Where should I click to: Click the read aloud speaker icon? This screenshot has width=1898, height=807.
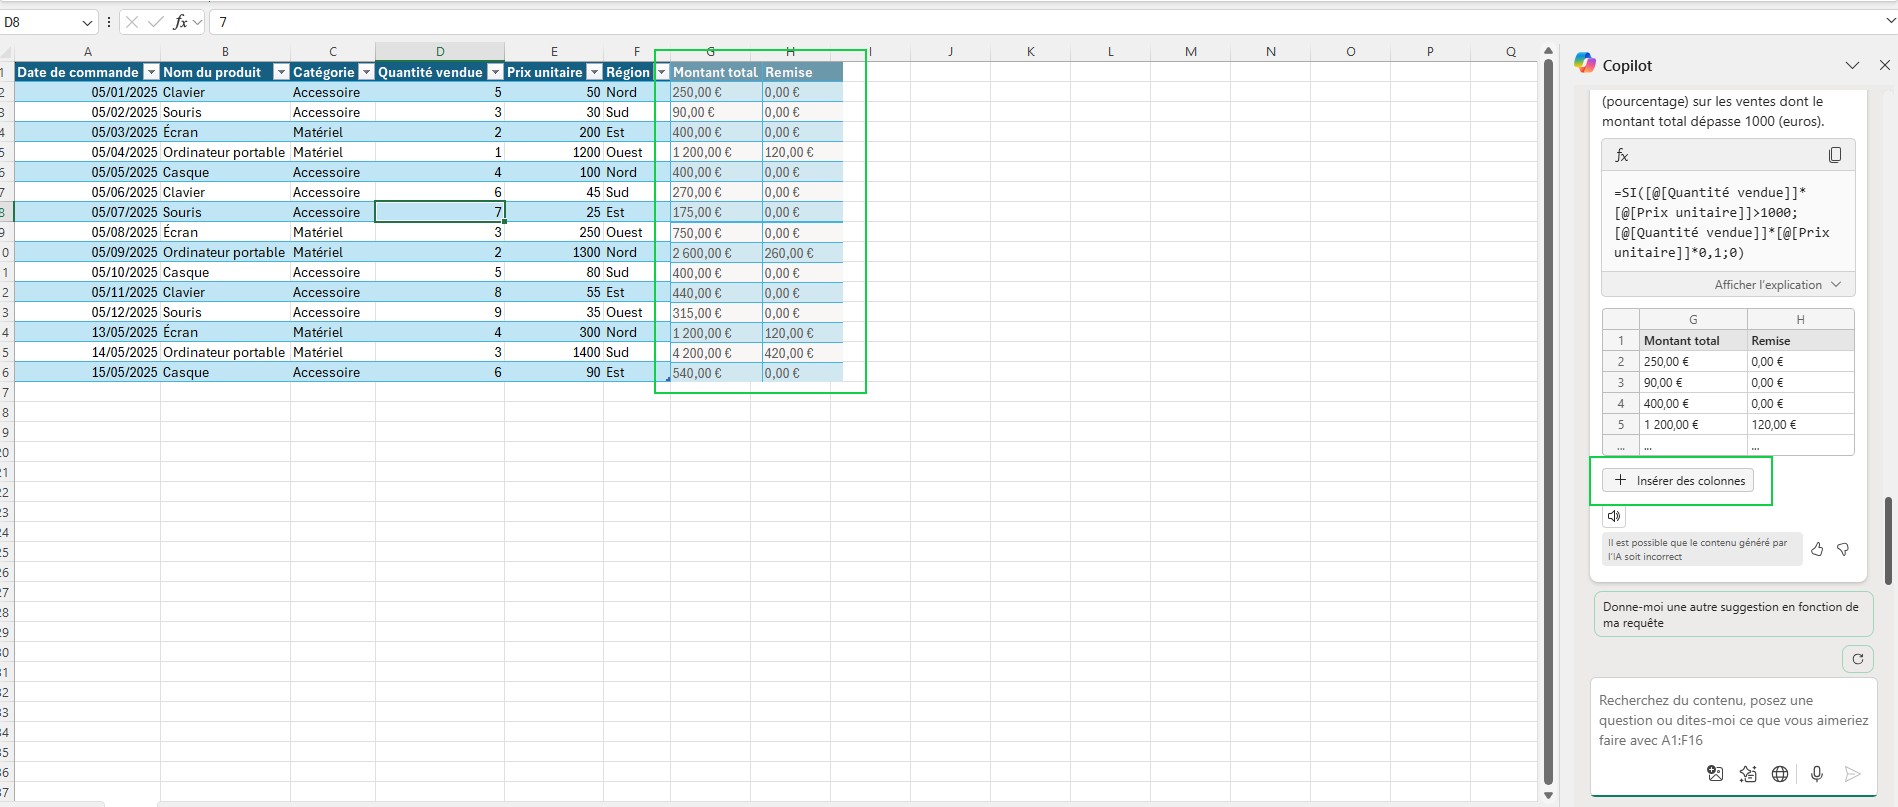click(1613, 516)
